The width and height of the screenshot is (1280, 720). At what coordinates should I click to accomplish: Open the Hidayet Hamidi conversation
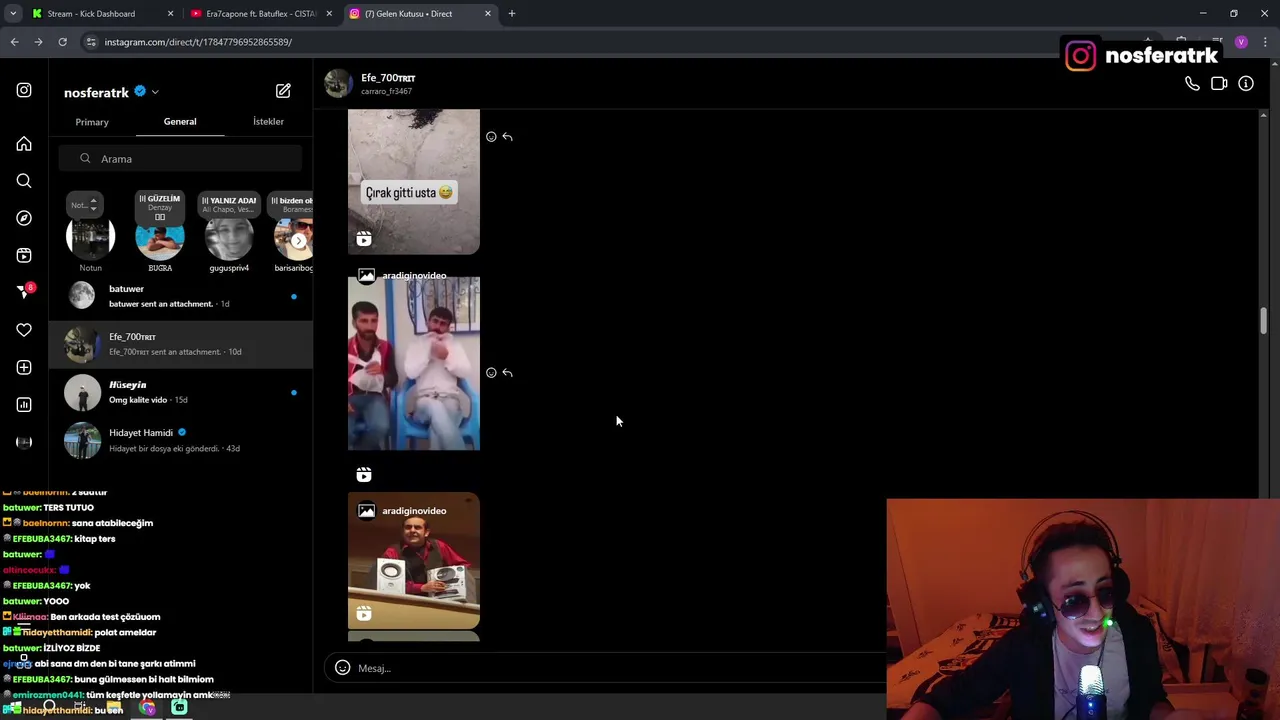click(181, 440)
